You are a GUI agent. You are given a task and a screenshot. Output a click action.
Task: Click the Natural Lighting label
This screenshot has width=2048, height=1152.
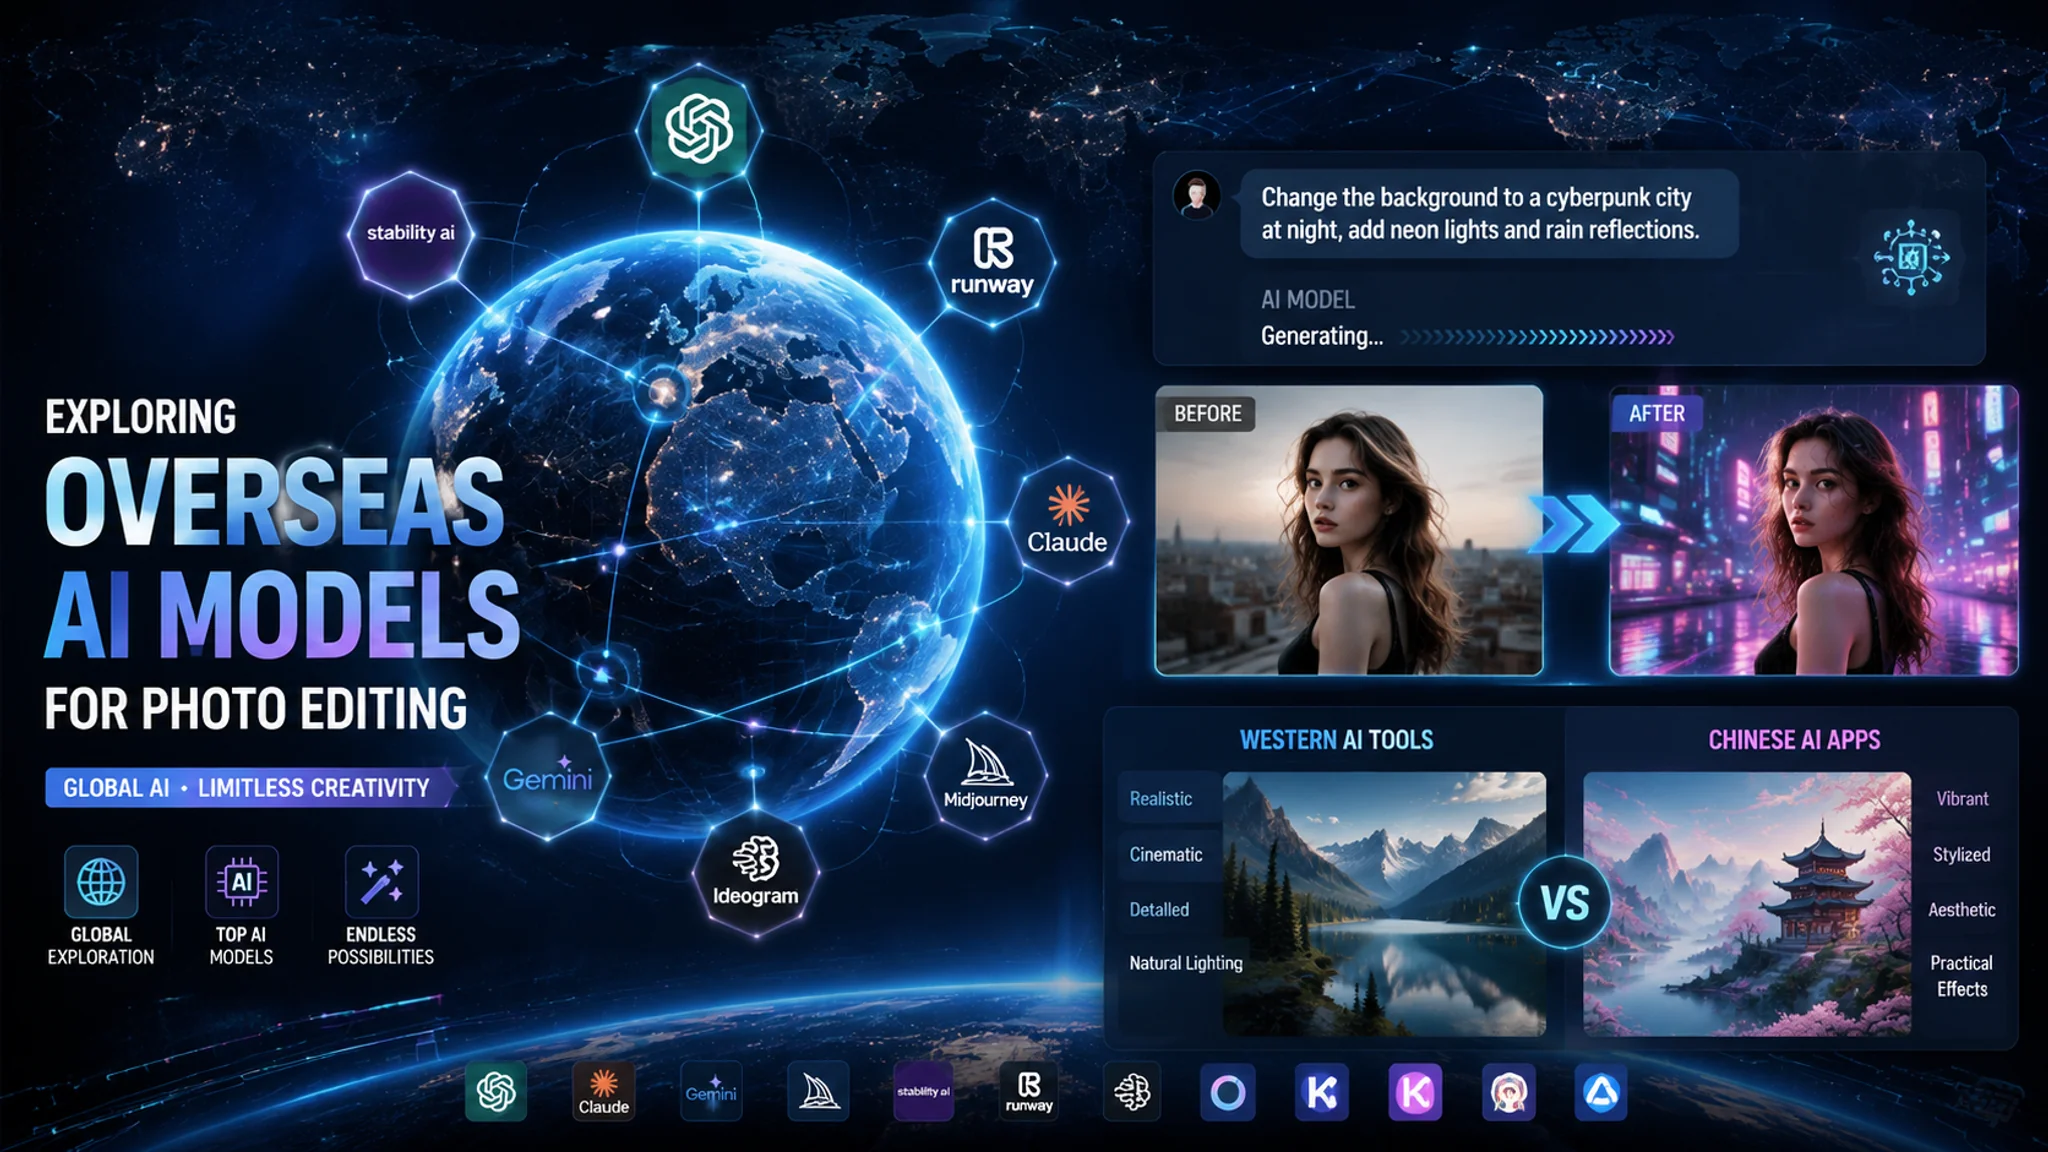click(x=1186, y=963)
